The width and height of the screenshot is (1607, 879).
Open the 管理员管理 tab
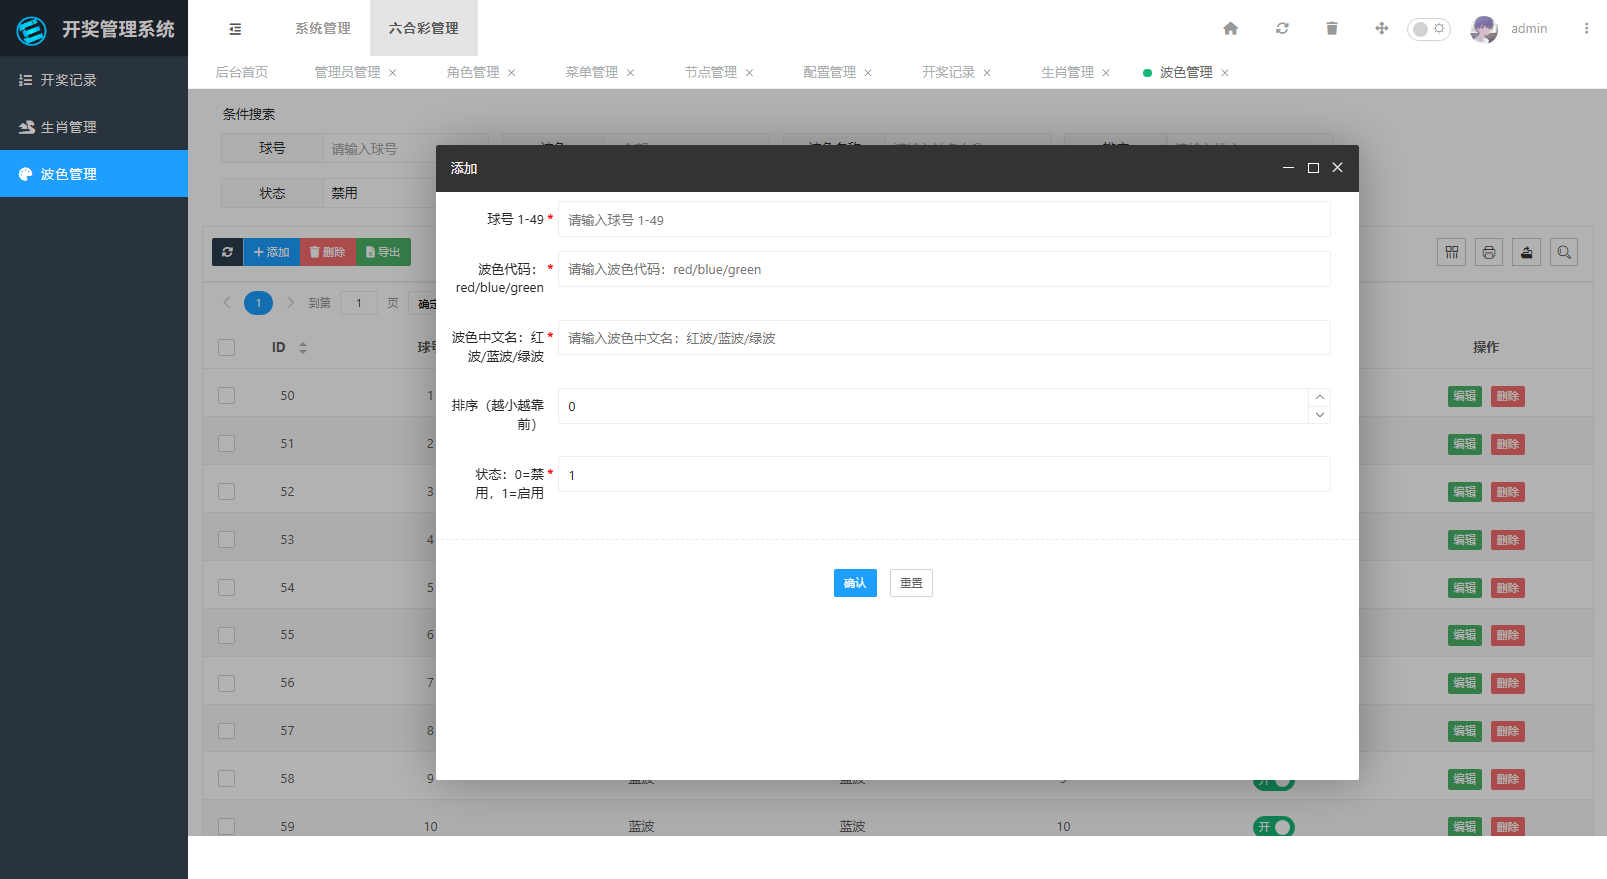pos(347,72)
